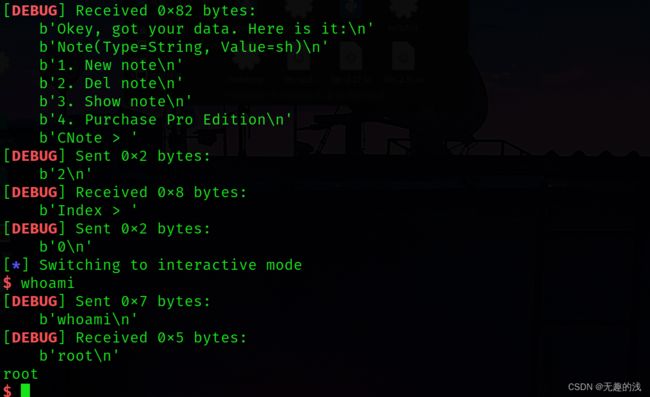
Task: Select the '4. Purchase Pro Edition' line
Action: tap(165, 120)
